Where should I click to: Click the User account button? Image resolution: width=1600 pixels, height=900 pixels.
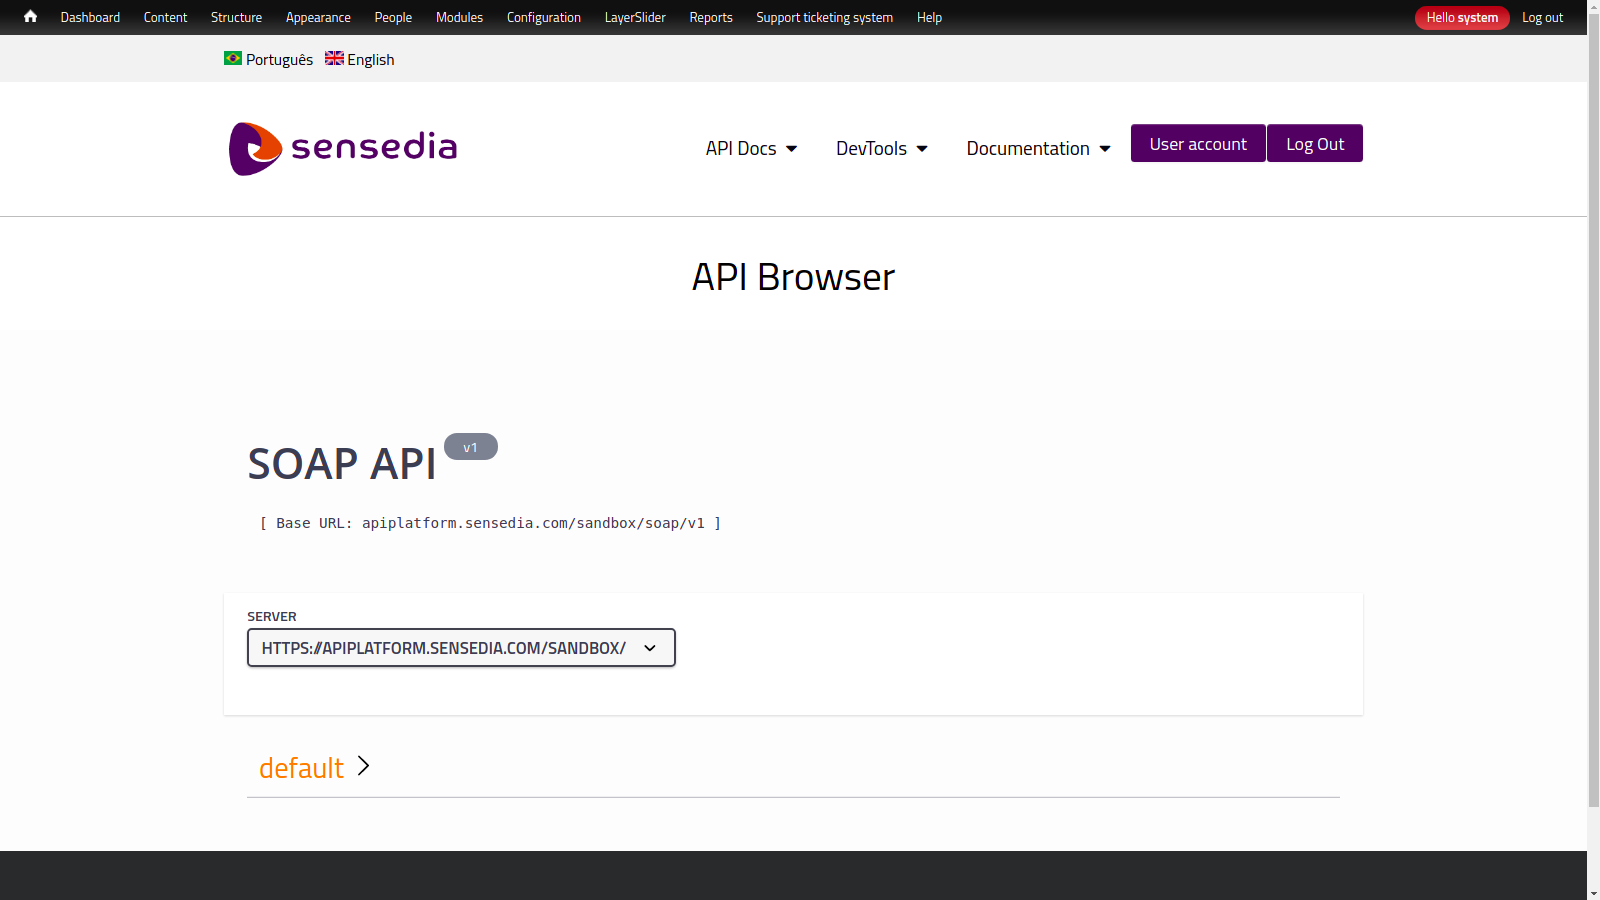point(1197,143)
